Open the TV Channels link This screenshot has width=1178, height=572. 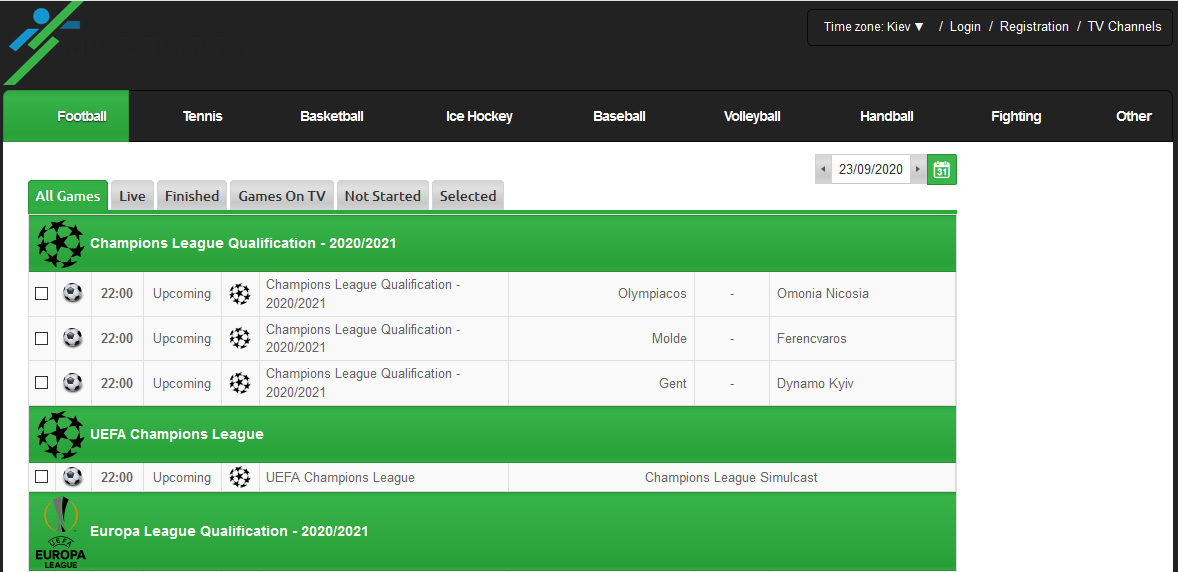coord(1125,26)
